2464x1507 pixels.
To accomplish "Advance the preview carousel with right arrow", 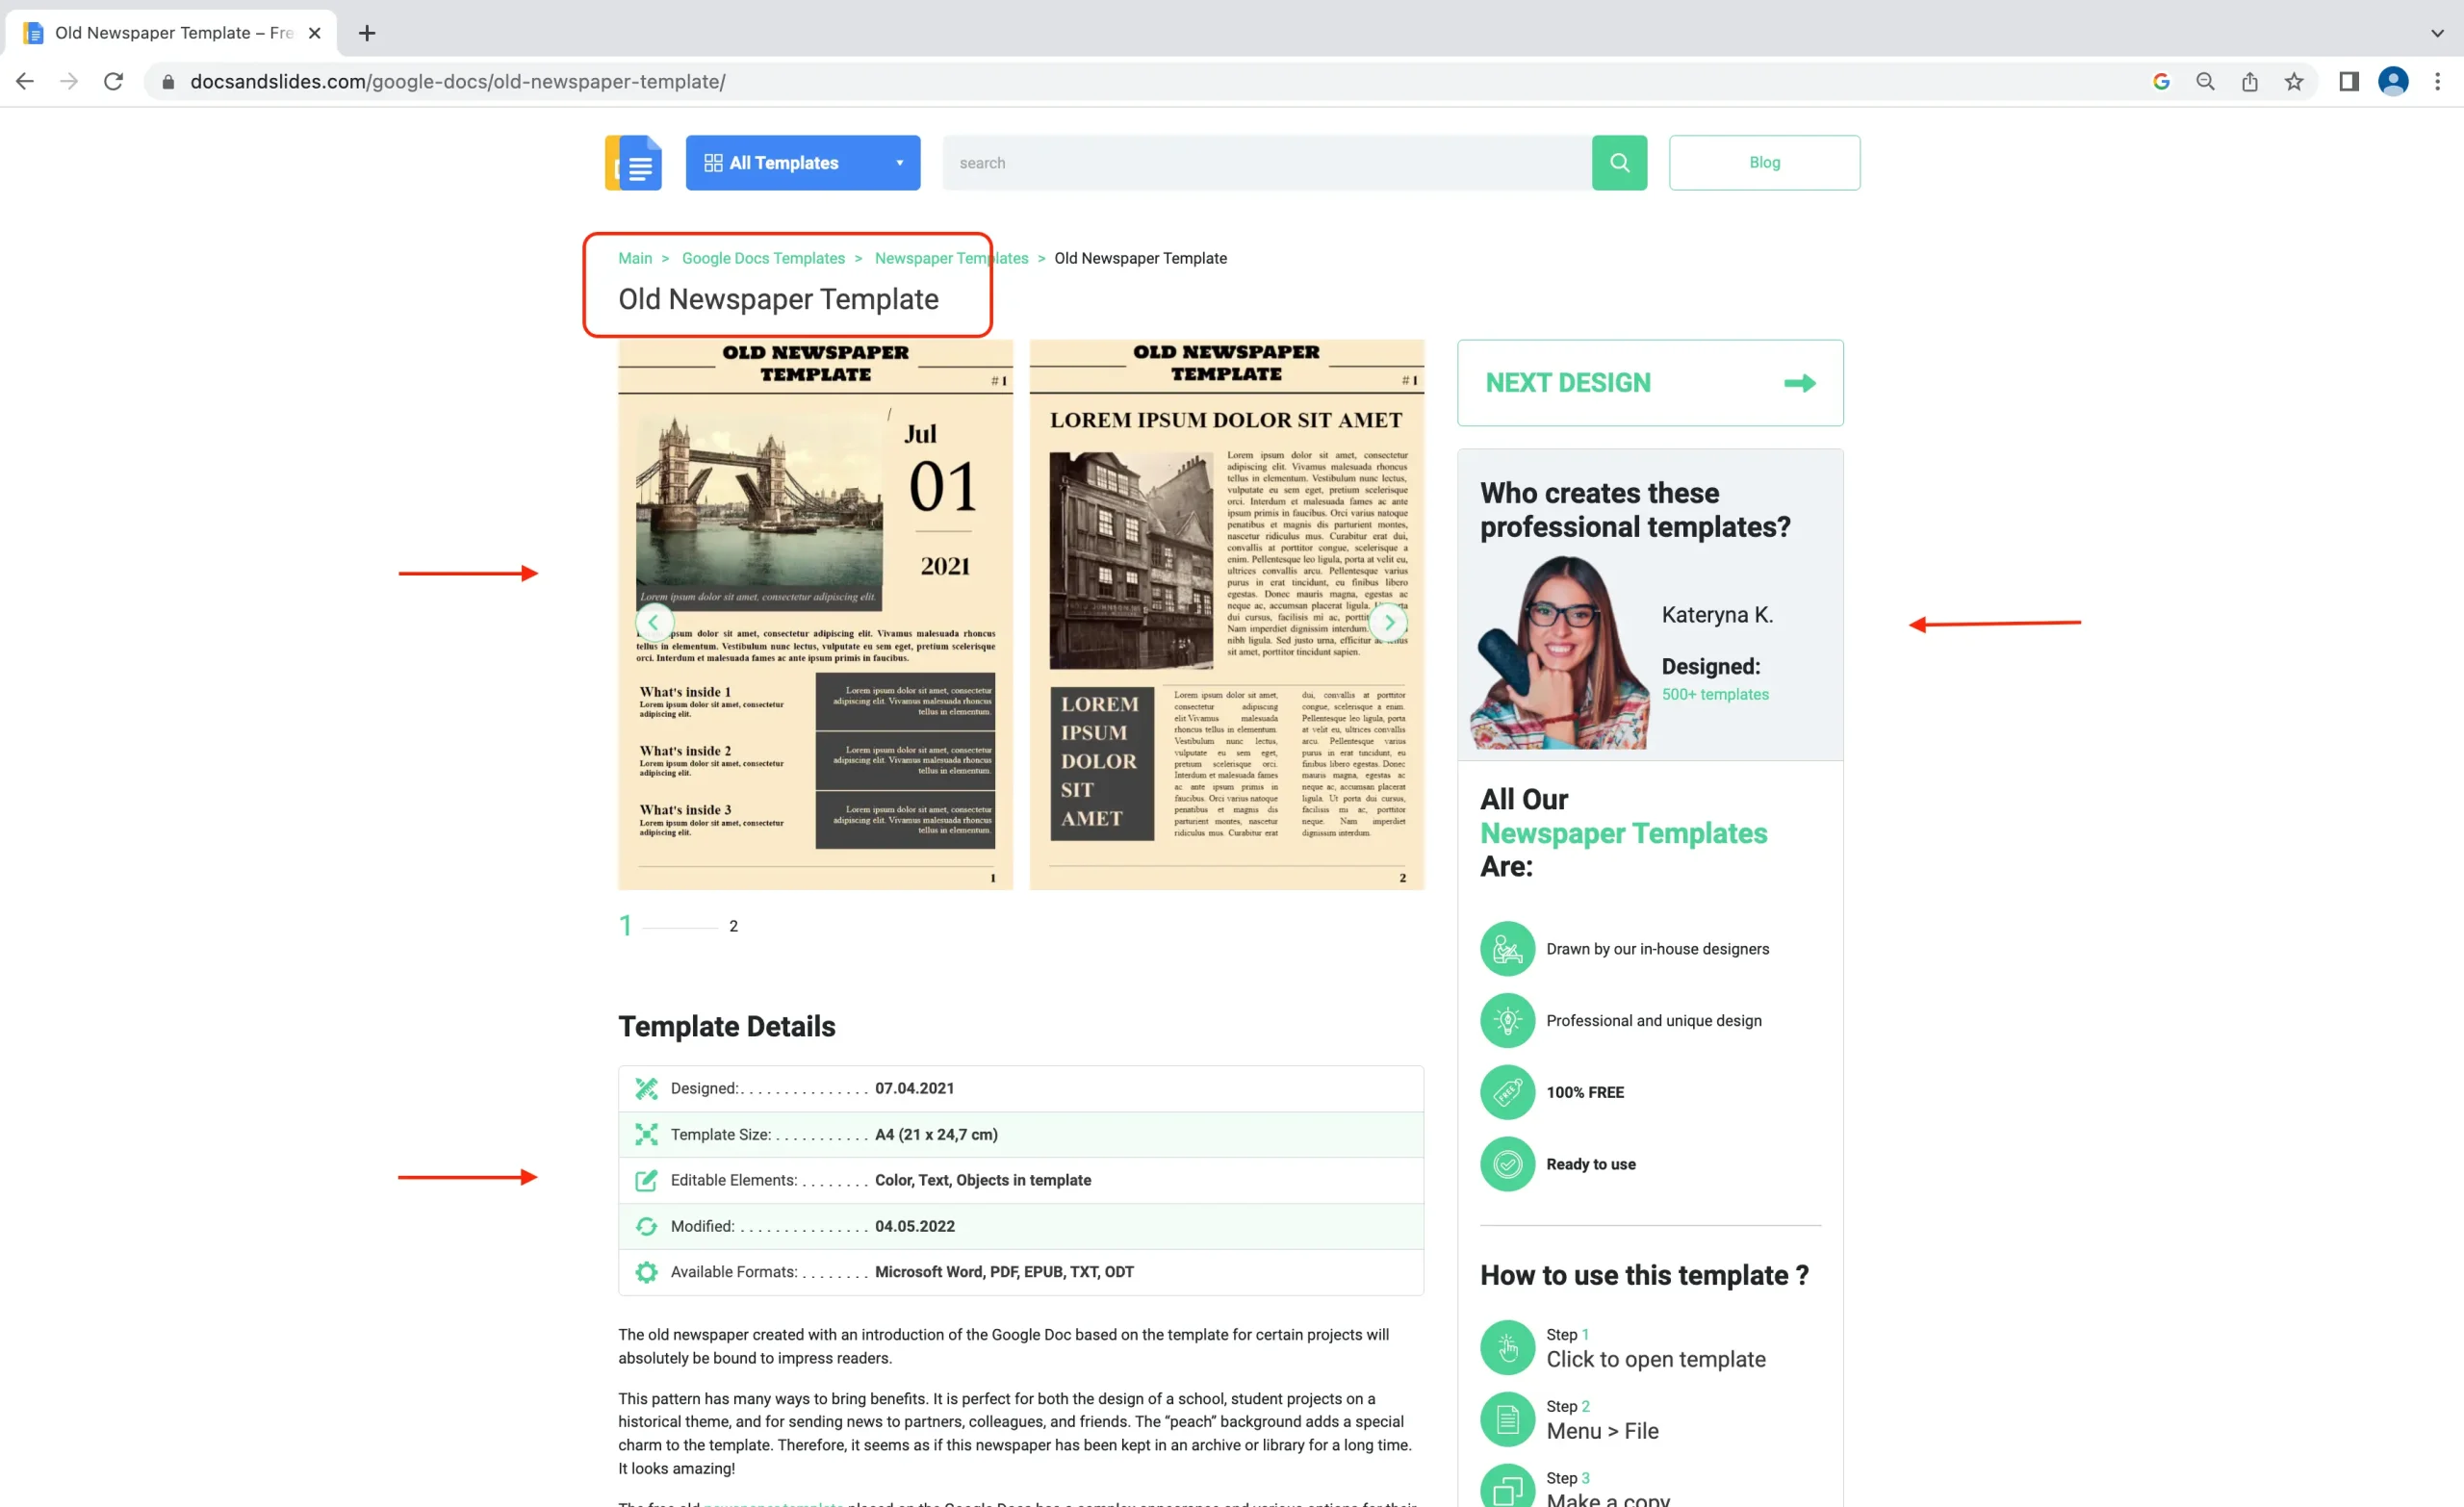I will tap(1388, 621).
